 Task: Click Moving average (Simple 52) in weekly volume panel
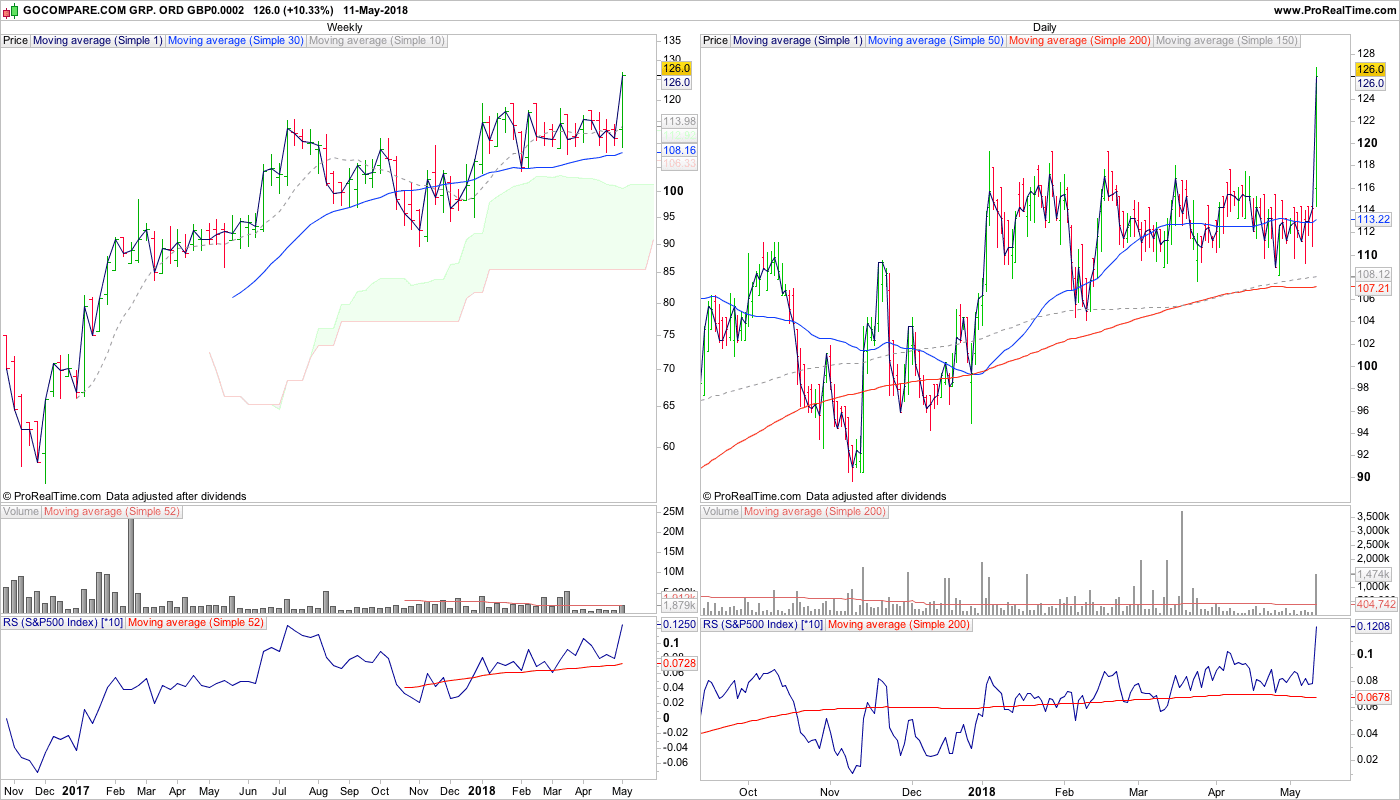113,512
